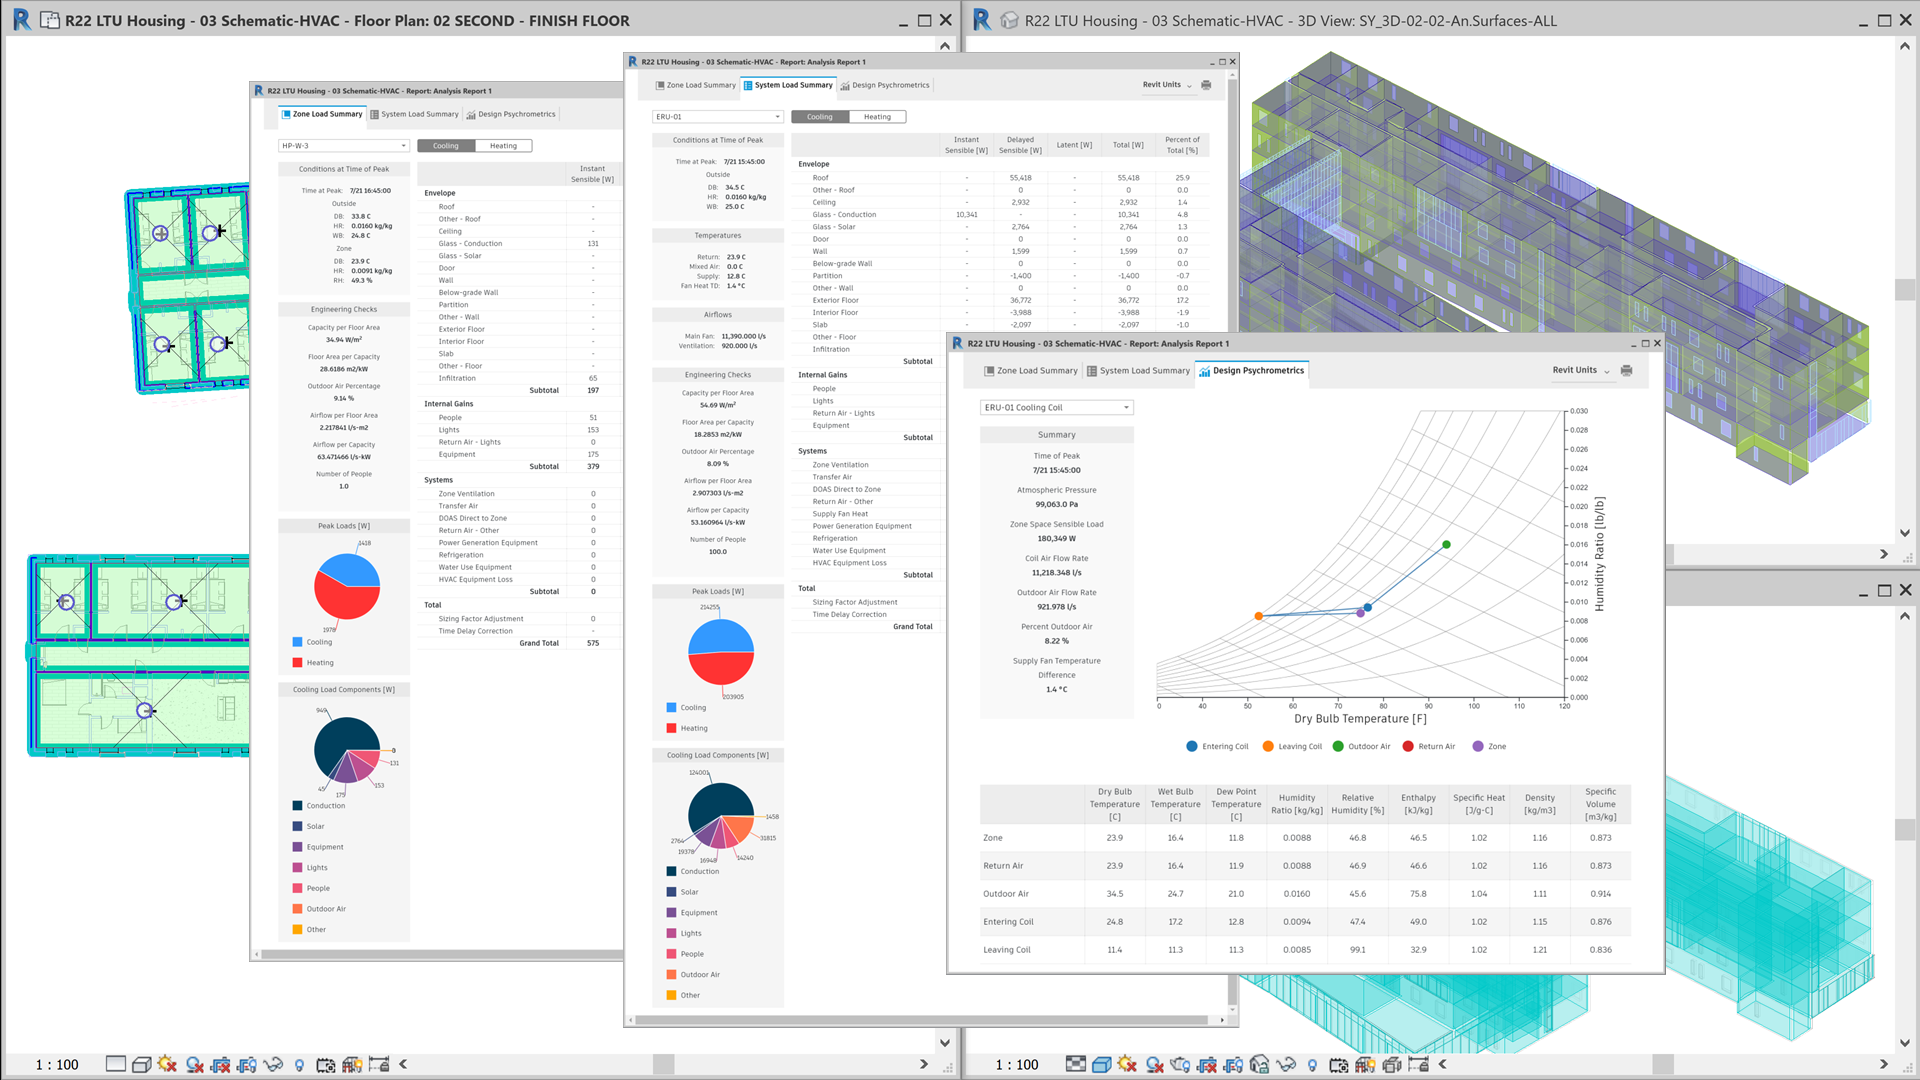Click horizontal scrollbar of ERU-01 report window
The width and height of the screenshot is (1920, 1080).
(920, 1020)
